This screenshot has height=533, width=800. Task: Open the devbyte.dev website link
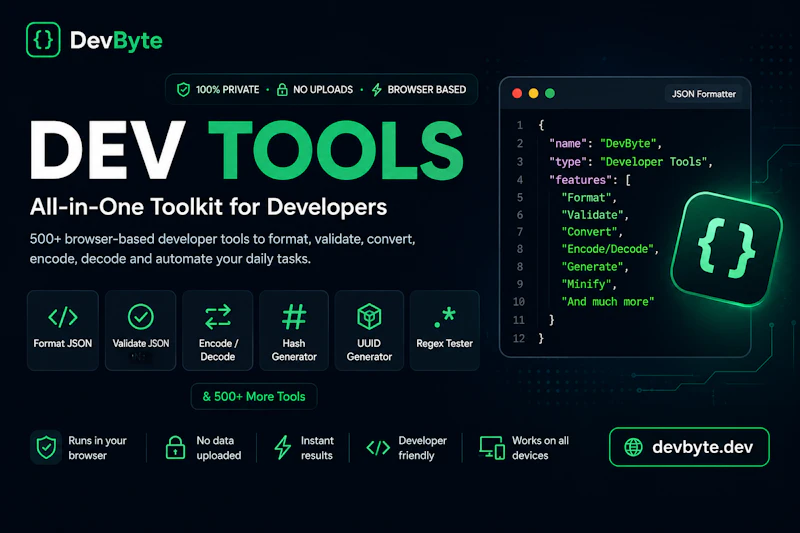point(689,447)
